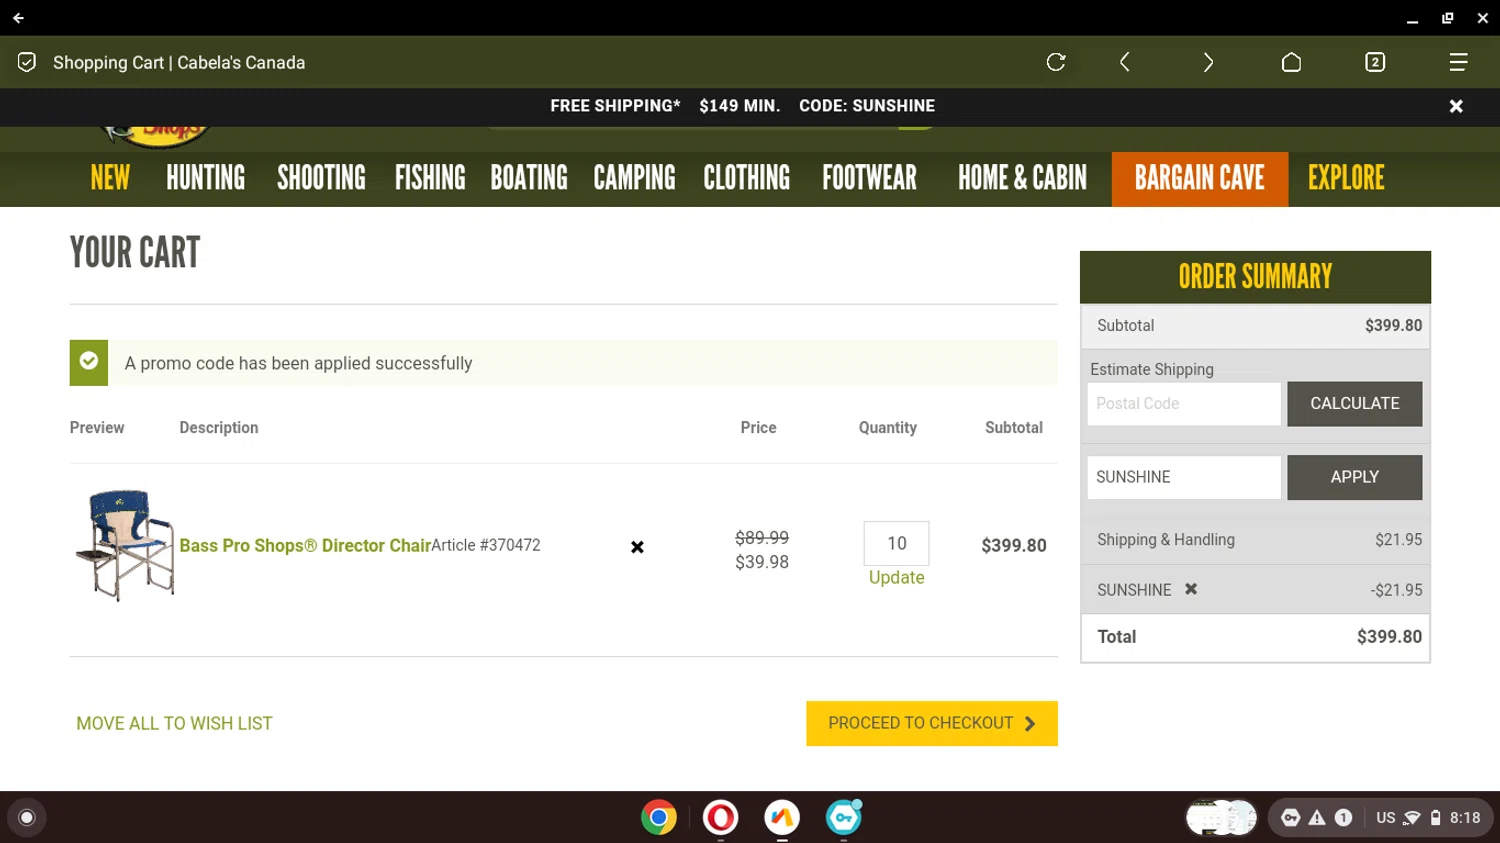The height and width of the screenshot is (843, 1500).
Task: Open the browser home page
Action: pos(1291,62)
